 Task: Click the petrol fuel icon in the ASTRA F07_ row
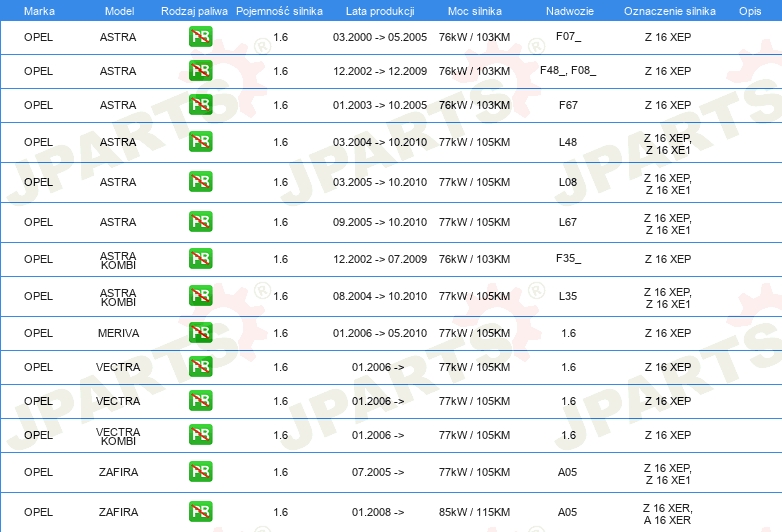(200, 37)
